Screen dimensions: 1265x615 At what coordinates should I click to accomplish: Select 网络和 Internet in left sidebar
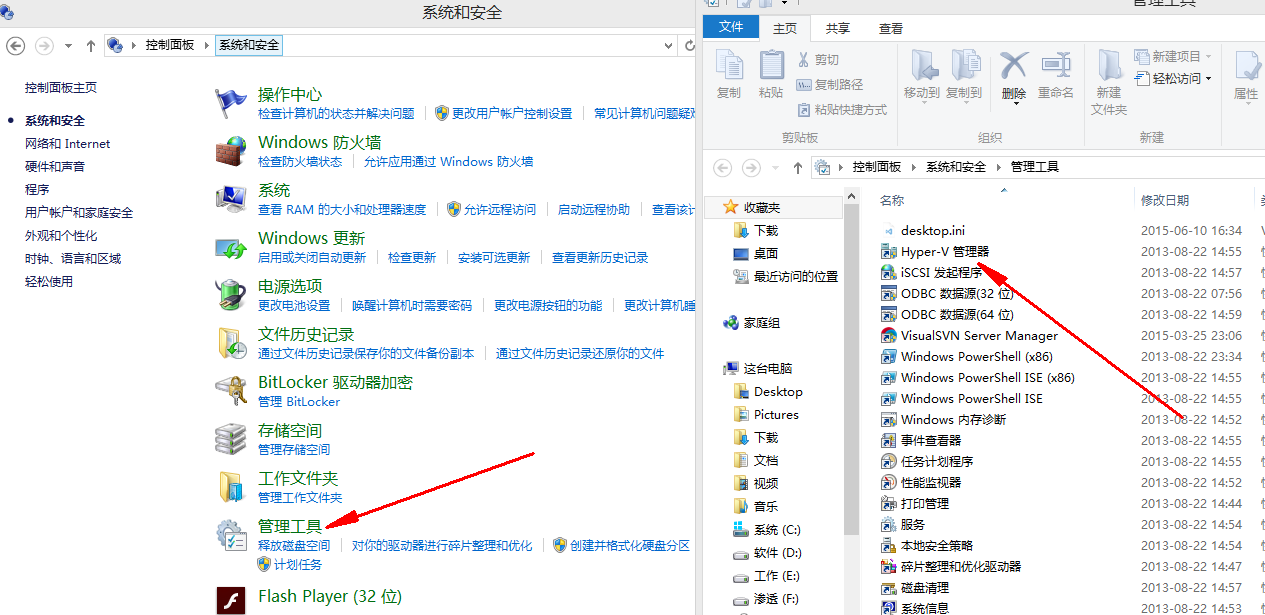click(x=67, y=143)
